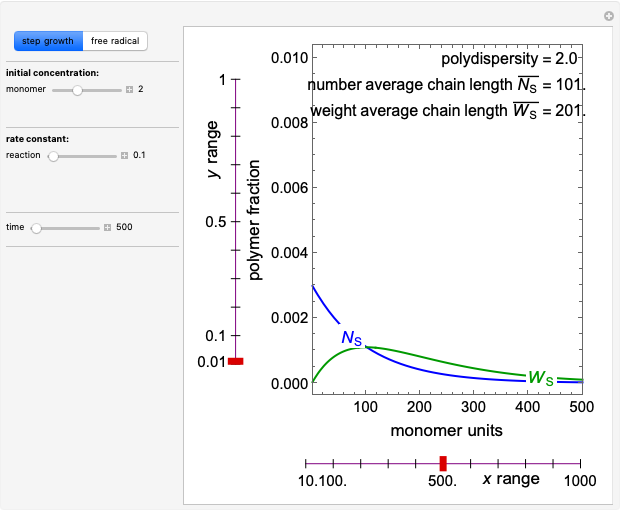Expand the reaction rate constant controls

124,156
